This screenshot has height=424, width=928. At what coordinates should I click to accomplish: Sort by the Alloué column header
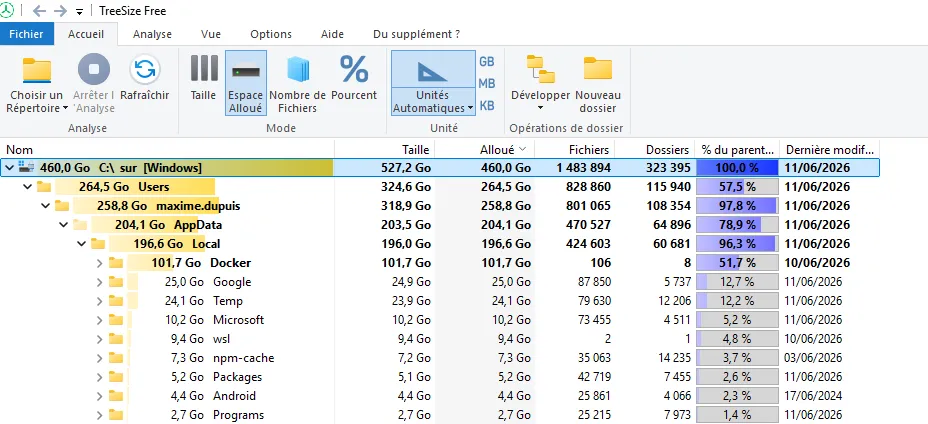[485, 149]
